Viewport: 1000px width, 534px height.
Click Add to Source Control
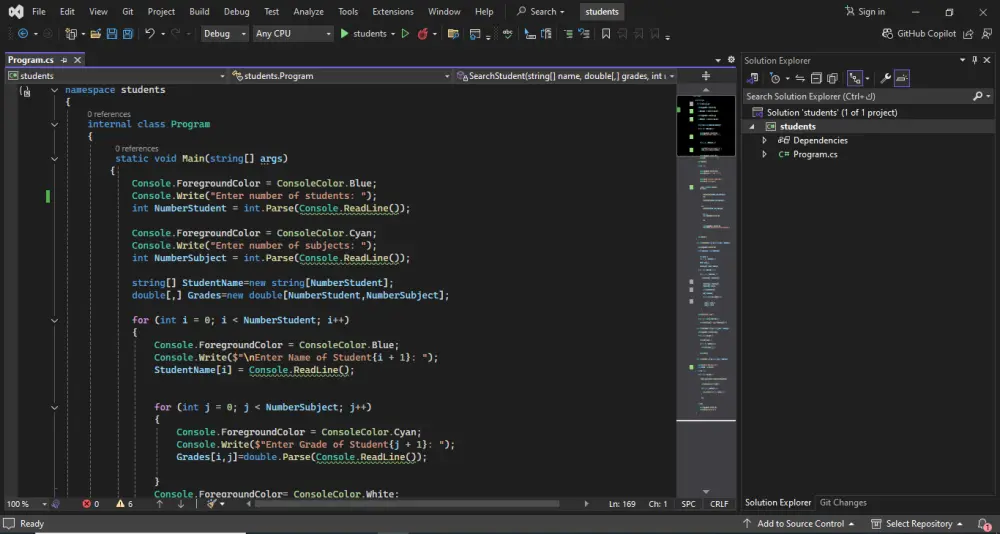799,524
